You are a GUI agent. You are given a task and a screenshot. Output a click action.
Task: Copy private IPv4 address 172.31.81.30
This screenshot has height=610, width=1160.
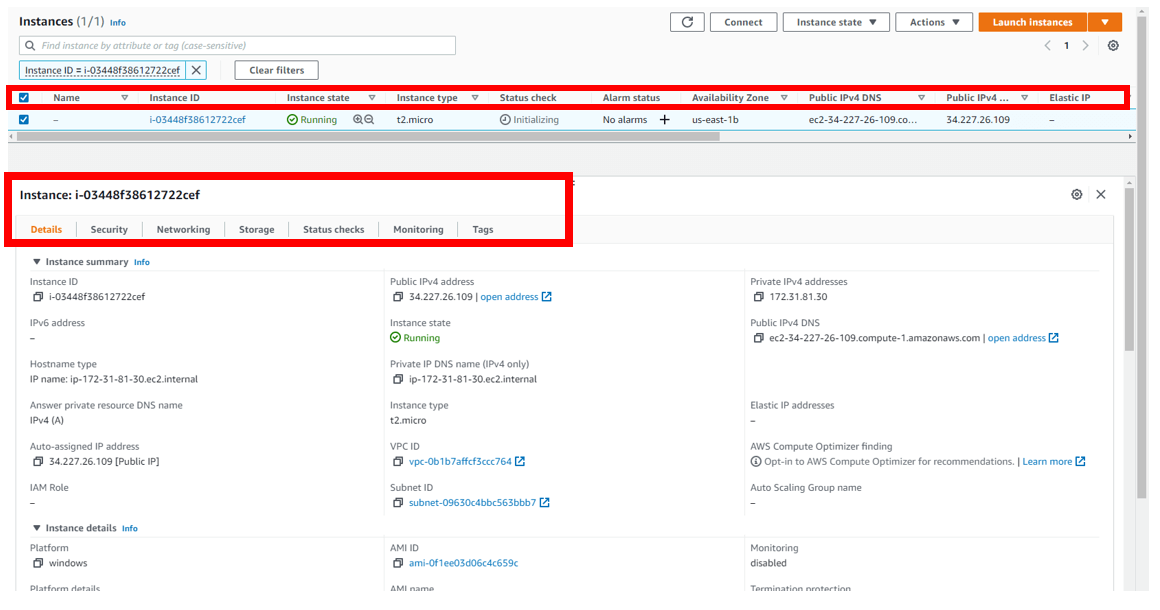[758, 296]
